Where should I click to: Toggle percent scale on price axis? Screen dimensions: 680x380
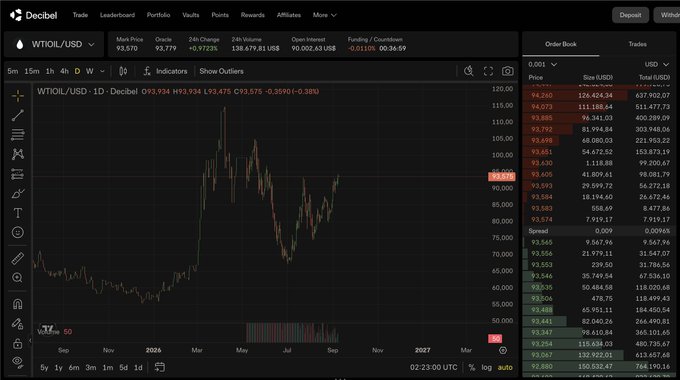[x=472, y=367]
